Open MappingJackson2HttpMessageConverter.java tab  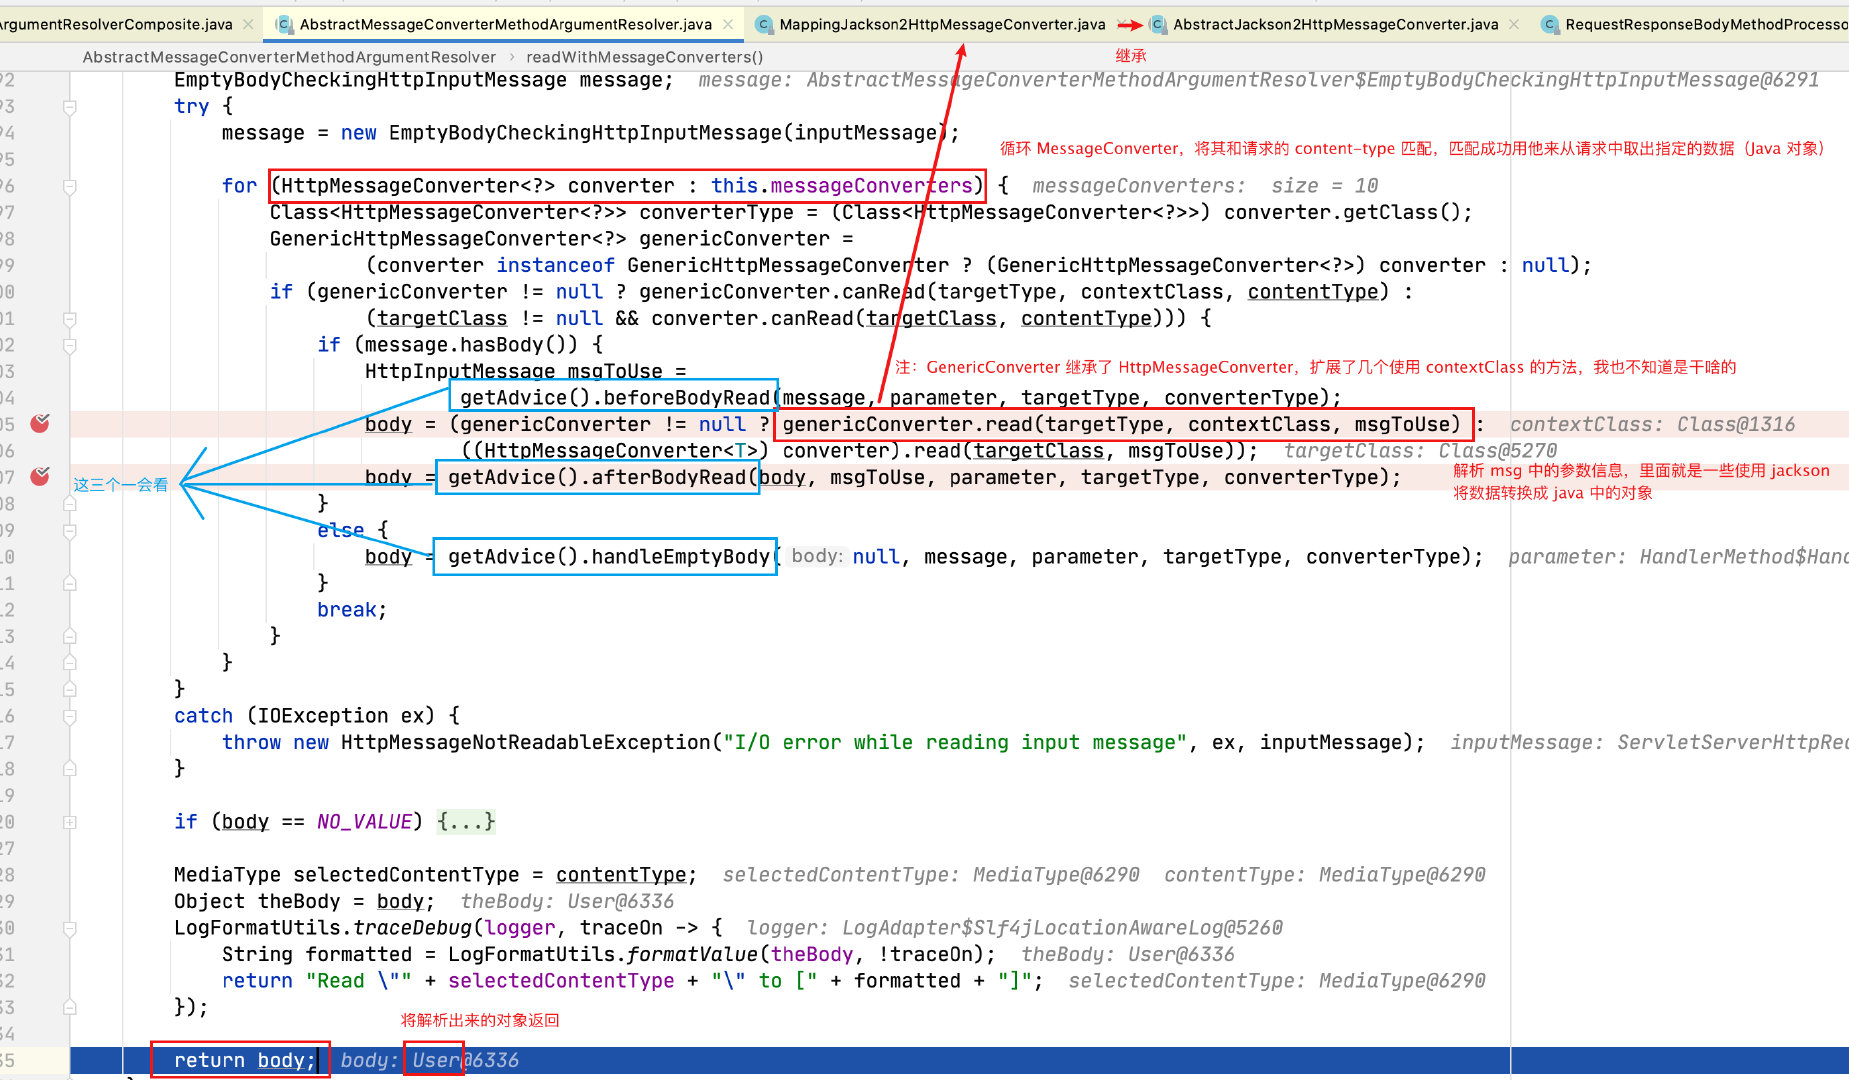(x=942, y=24)
